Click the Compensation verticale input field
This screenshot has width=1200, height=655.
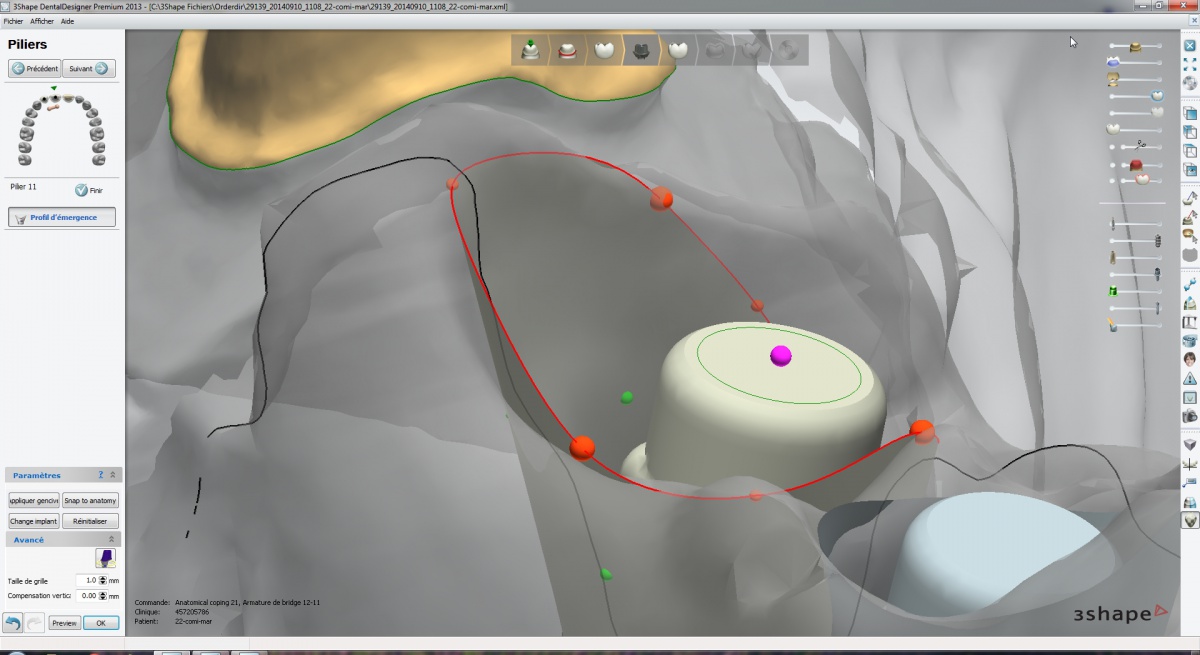pos(88,595)
